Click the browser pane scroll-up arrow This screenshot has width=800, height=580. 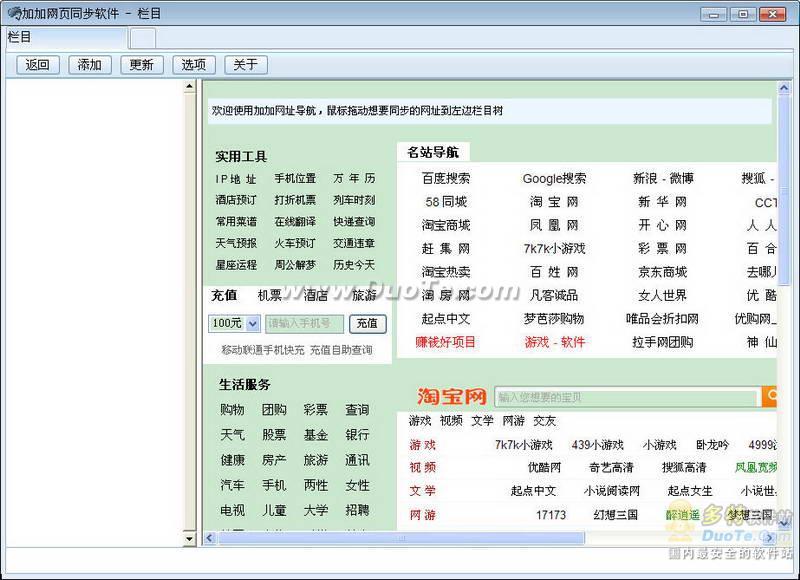click(784, 88)
